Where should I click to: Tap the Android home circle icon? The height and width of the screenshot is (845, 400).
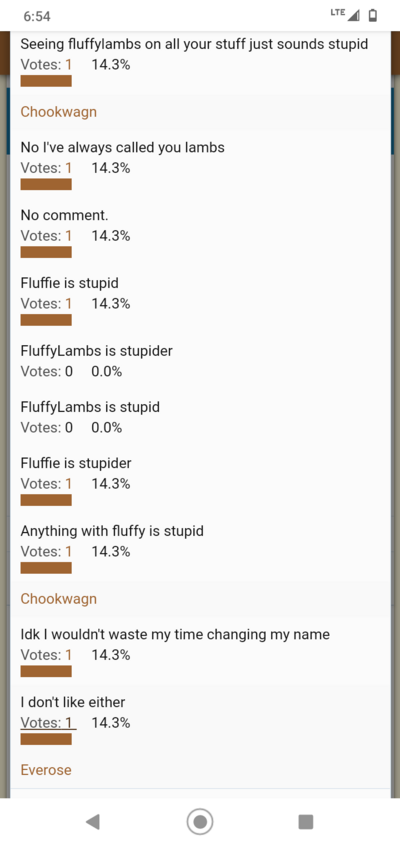[x=200, y=822]
